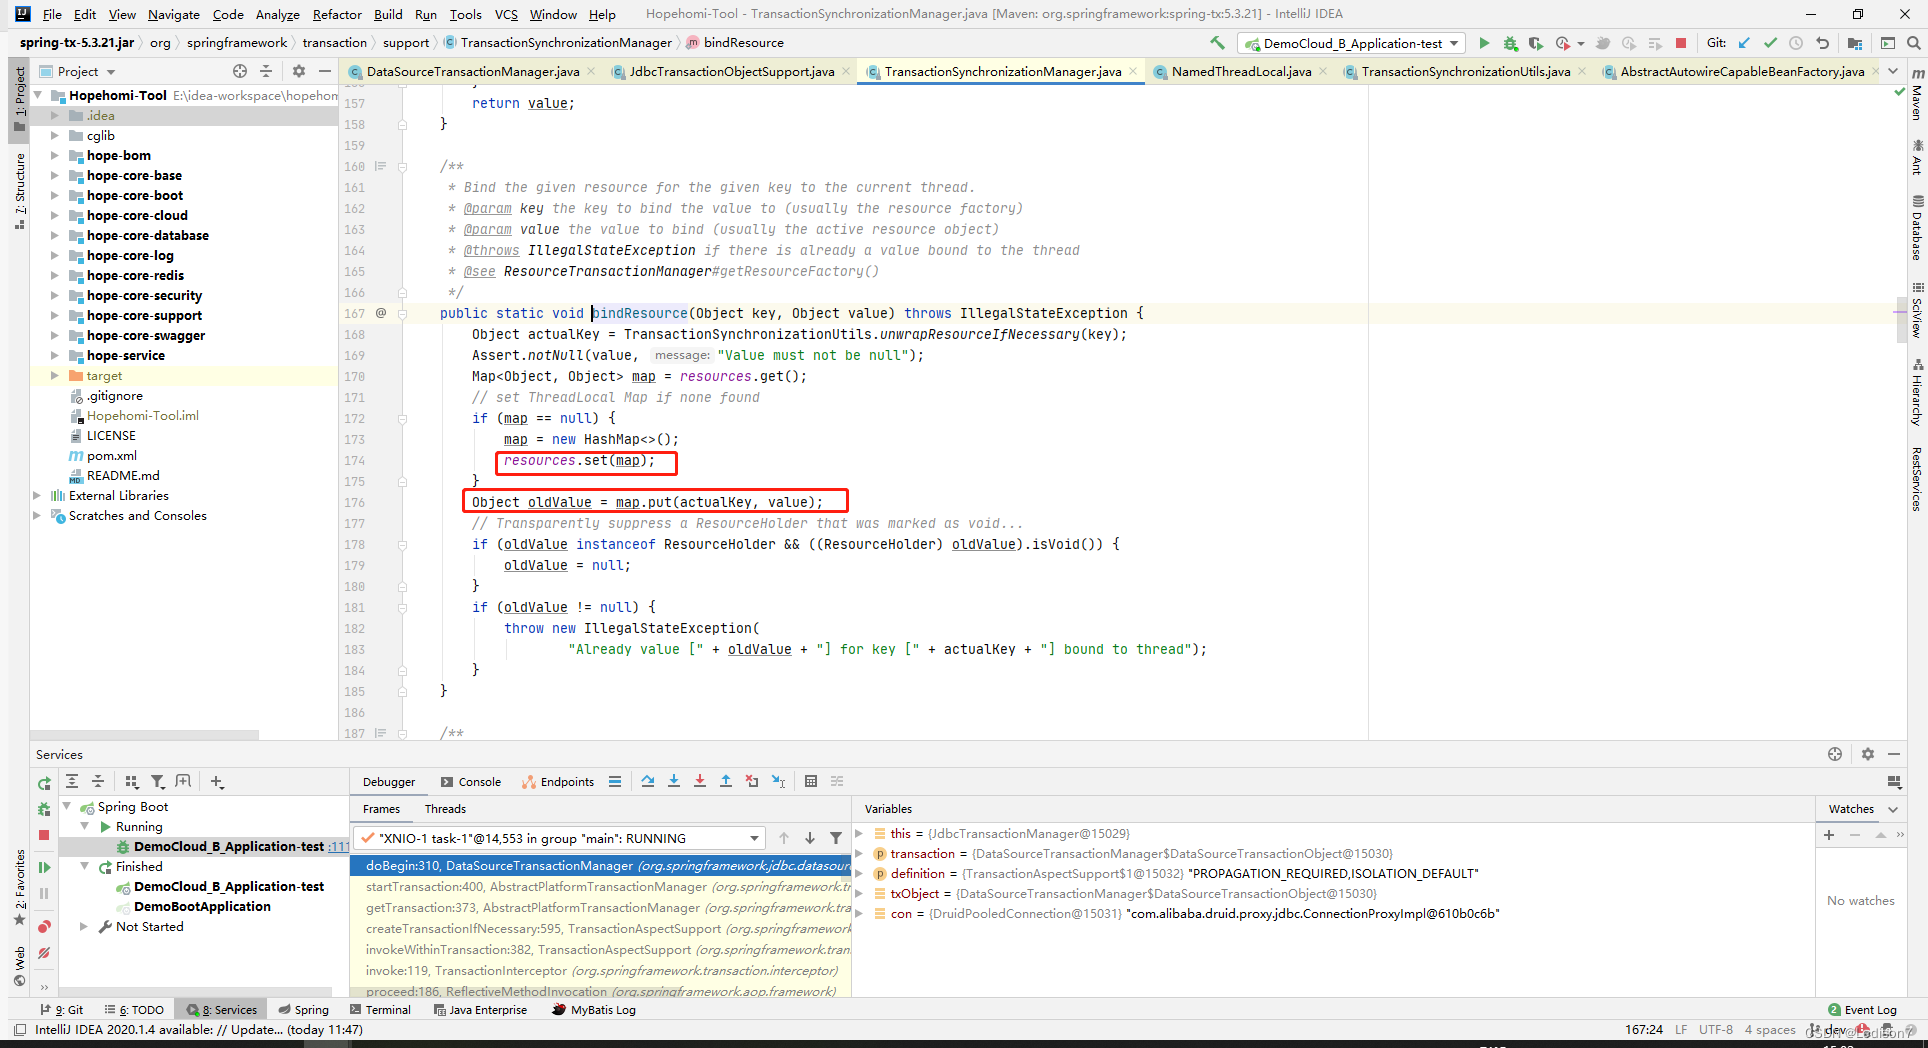
Task: Switch to Console tab in debugger
Action: [470, 782]
